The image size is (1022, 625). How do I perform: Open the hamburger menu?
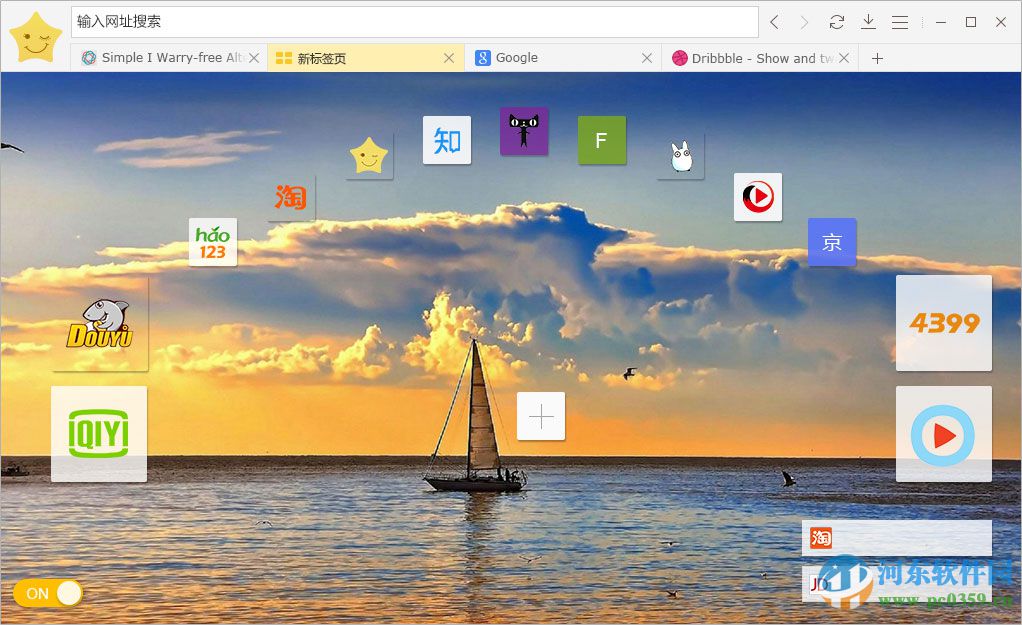point(900,23)
